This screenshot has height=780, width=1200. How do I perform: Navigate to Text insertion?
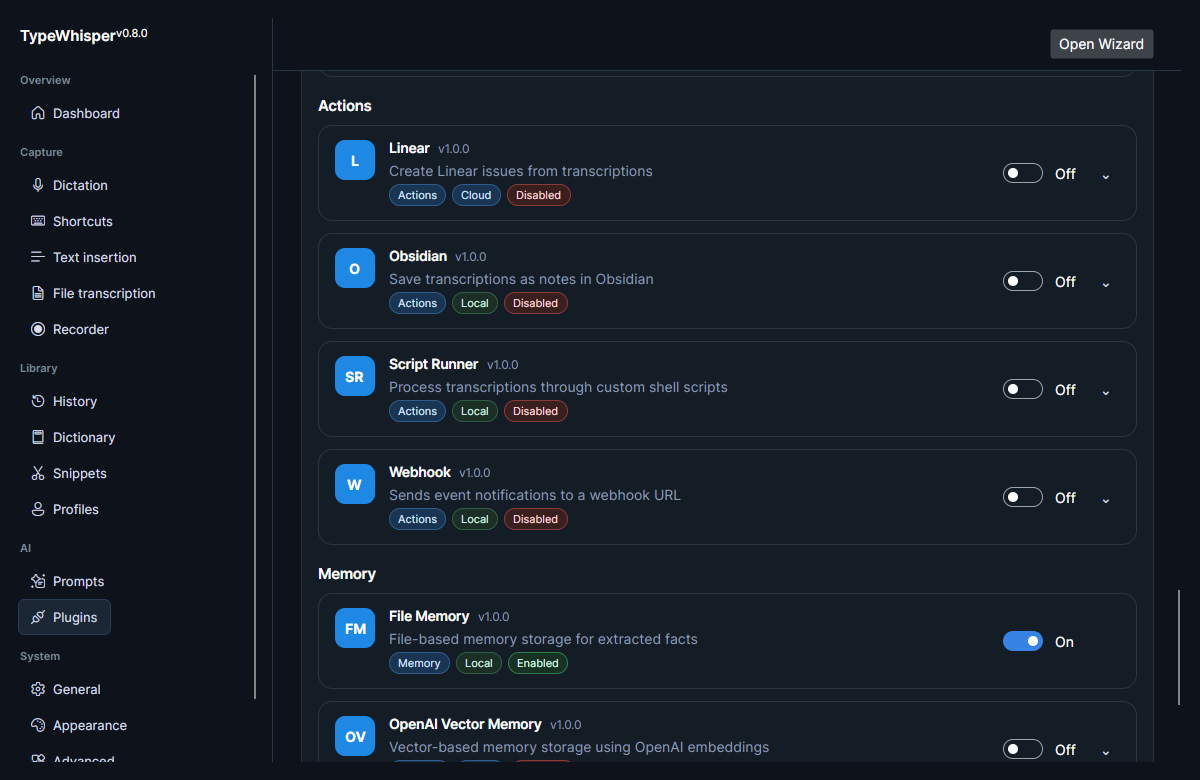[83, 257]
